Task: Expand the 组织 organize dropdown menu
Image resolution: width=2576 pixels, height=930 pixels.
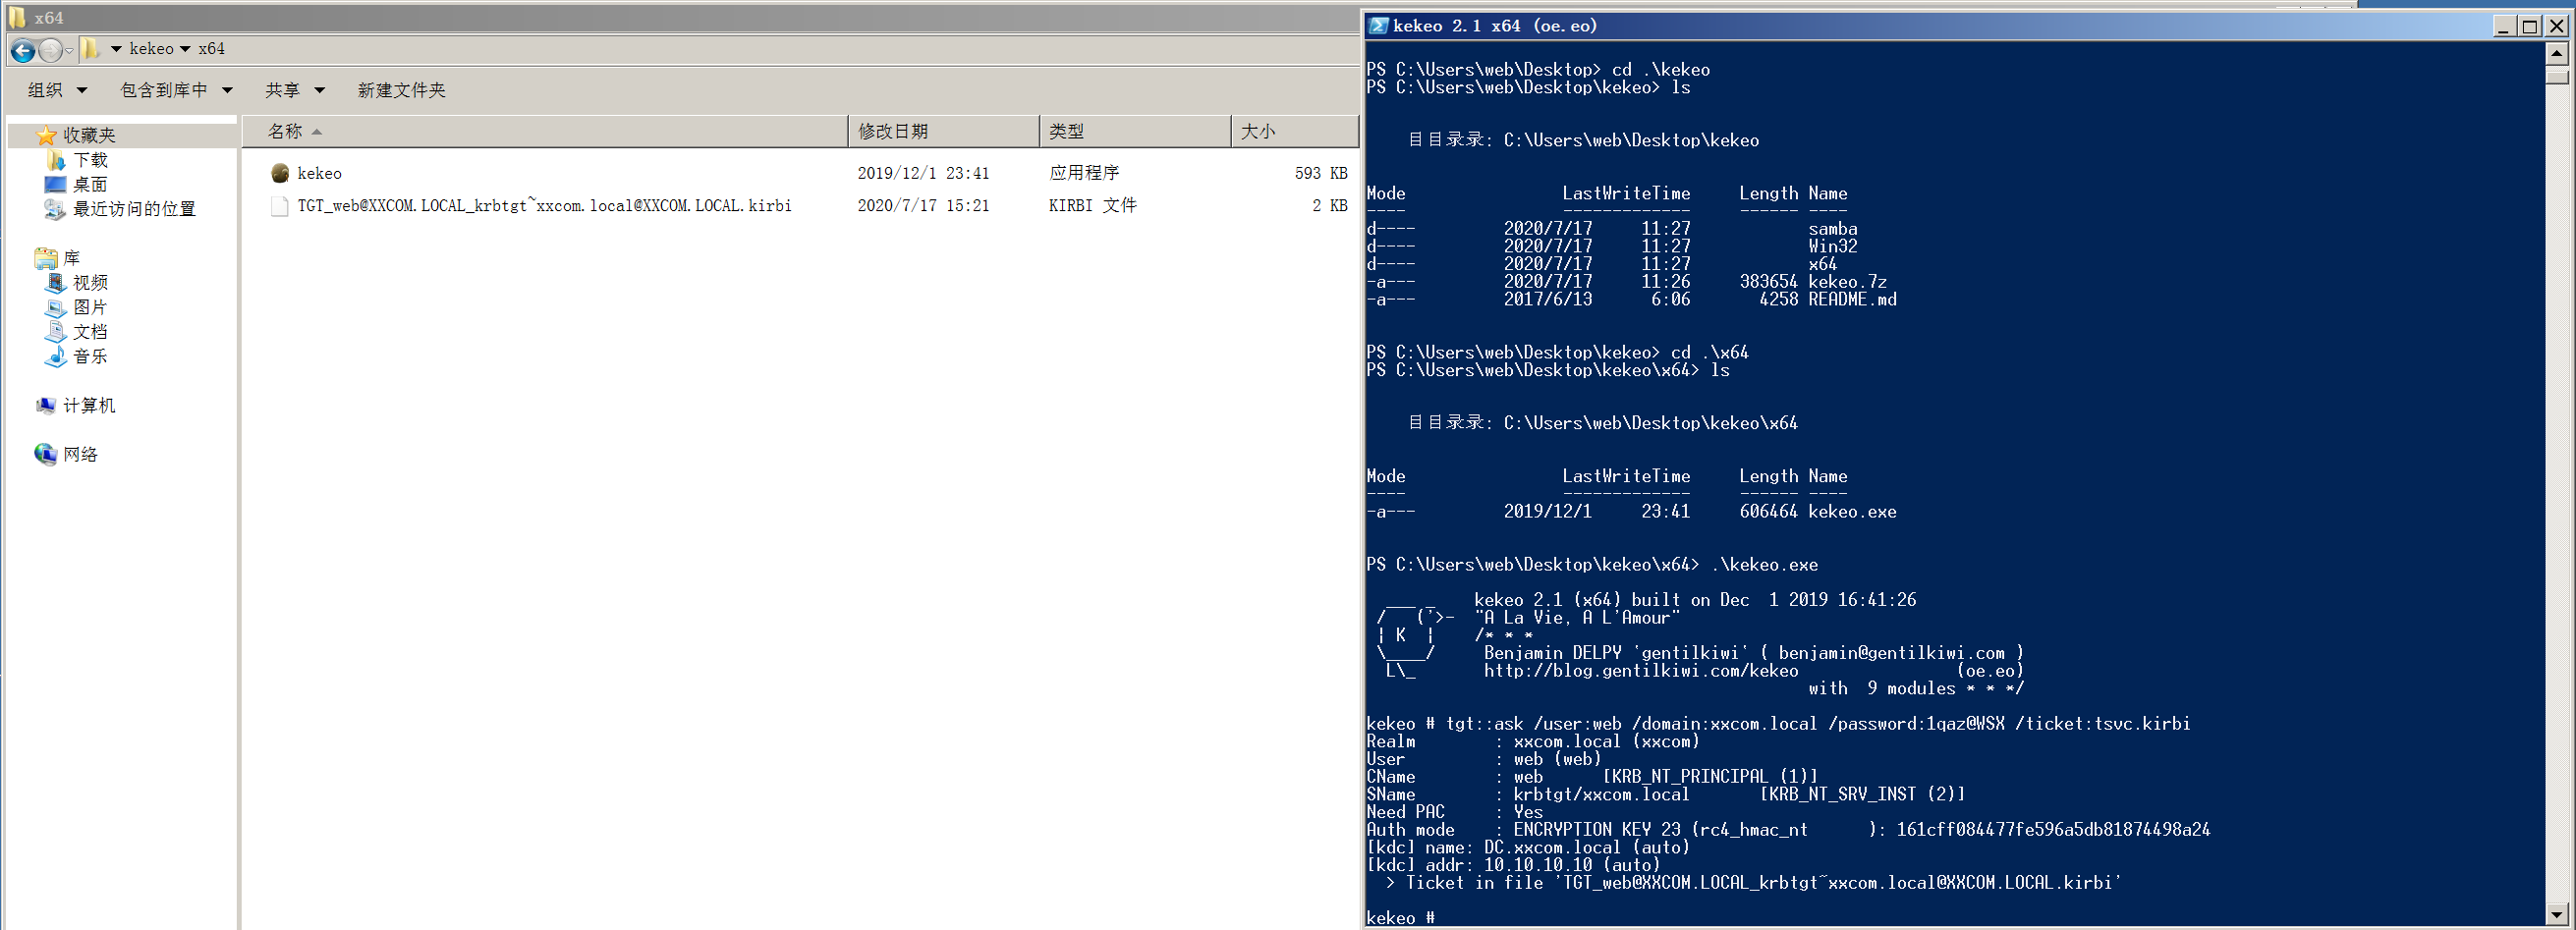Action: tap(57, 90)
